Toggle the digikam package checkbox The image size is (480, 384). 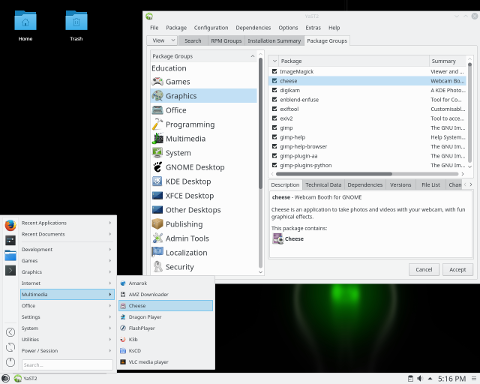pos(274,90)
